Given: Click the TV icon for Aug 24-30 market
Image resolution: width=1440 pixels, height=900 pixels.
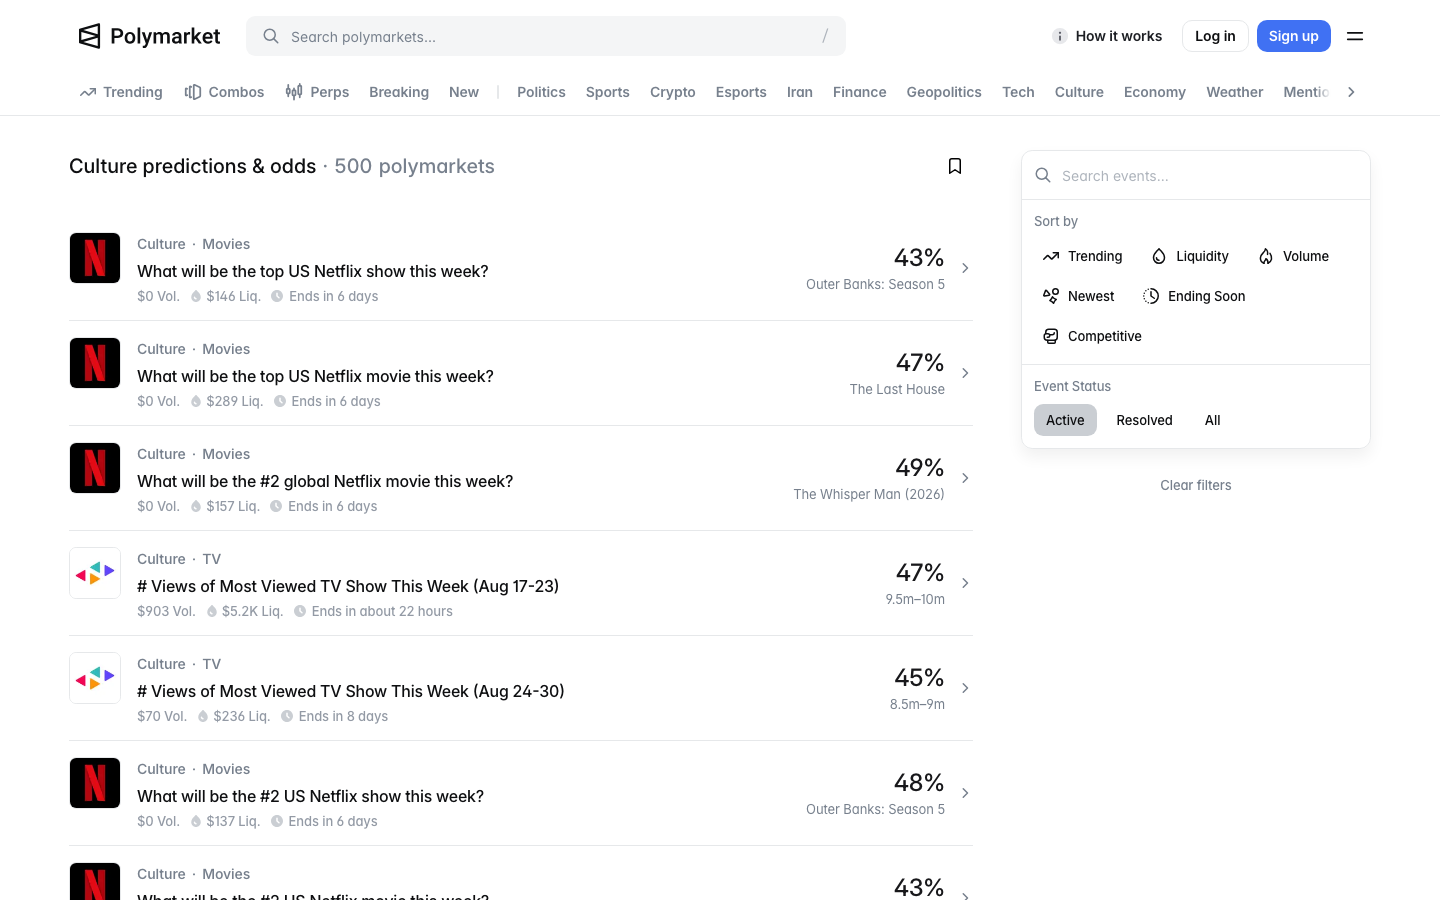Looking at the screenshot, I should point(95,678).
